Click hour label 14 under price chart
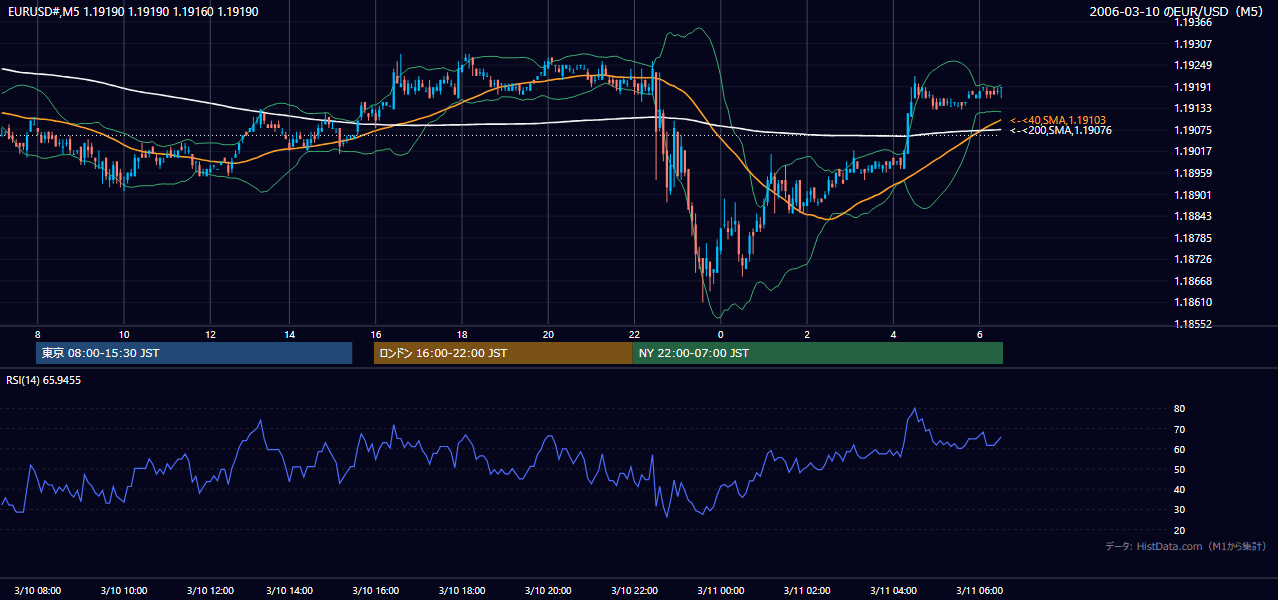 tap(289, 334)
